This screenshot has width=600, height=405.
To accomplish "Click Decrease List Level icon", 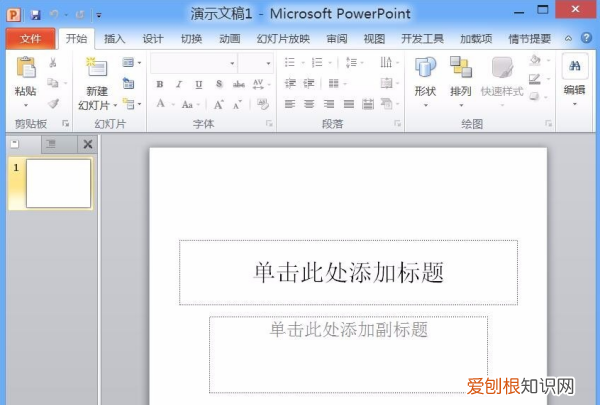I will (290, 83).
